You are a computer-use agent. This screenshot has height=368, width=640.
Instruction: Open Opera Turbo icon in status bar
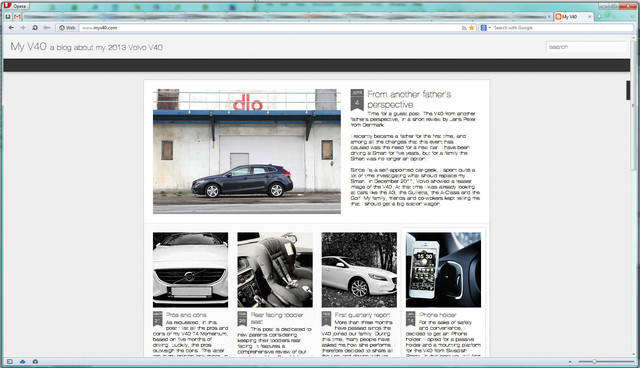(x=36, y=361)
